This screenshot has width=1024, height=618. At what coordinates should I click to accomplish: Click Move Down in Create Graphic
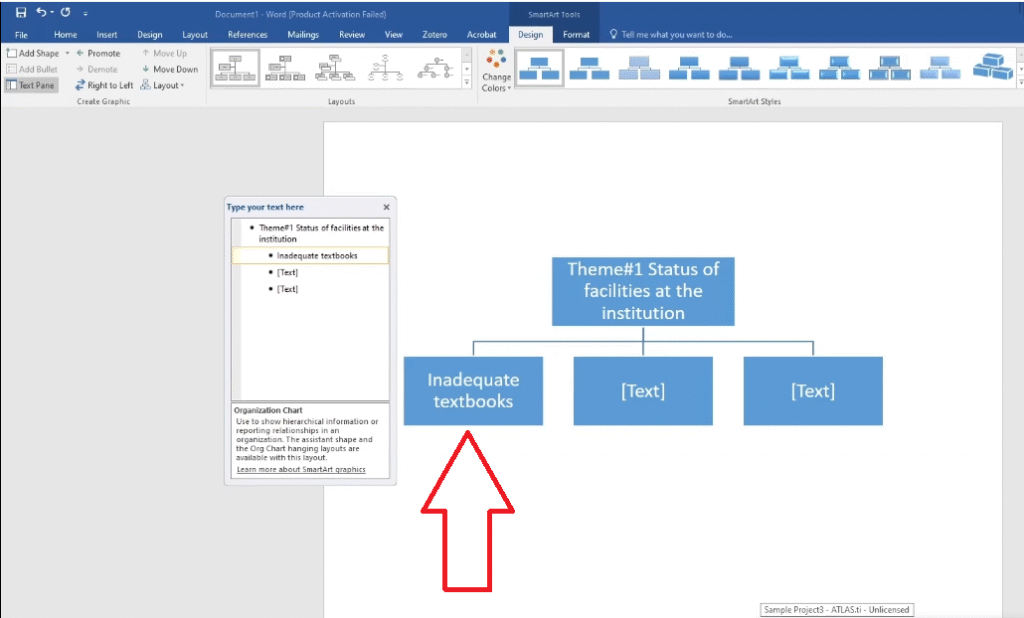[169, 69]
